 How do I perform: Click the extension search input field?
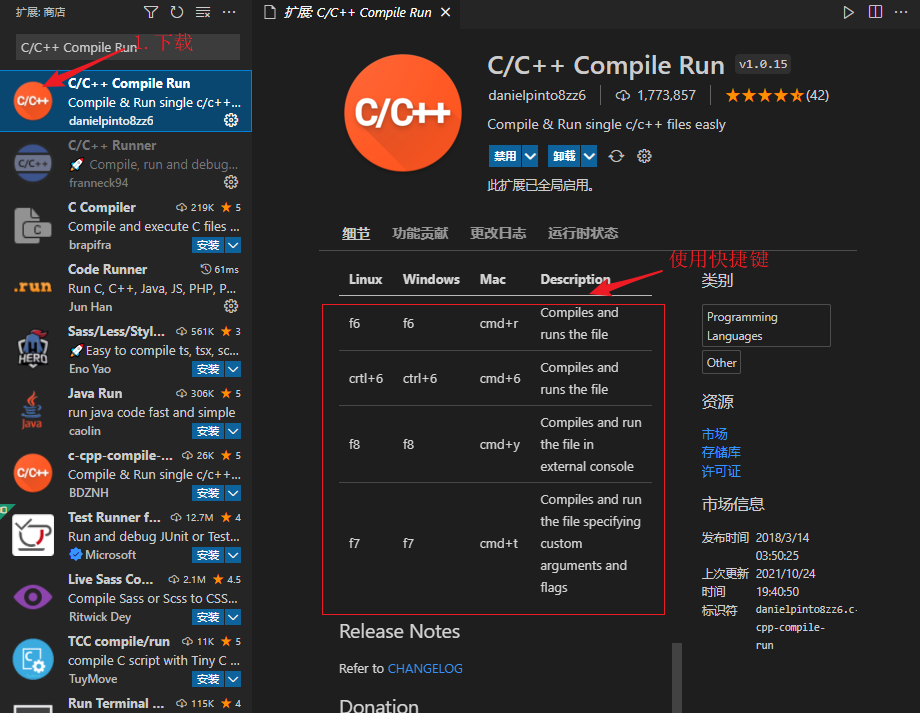tap(128, 47)
